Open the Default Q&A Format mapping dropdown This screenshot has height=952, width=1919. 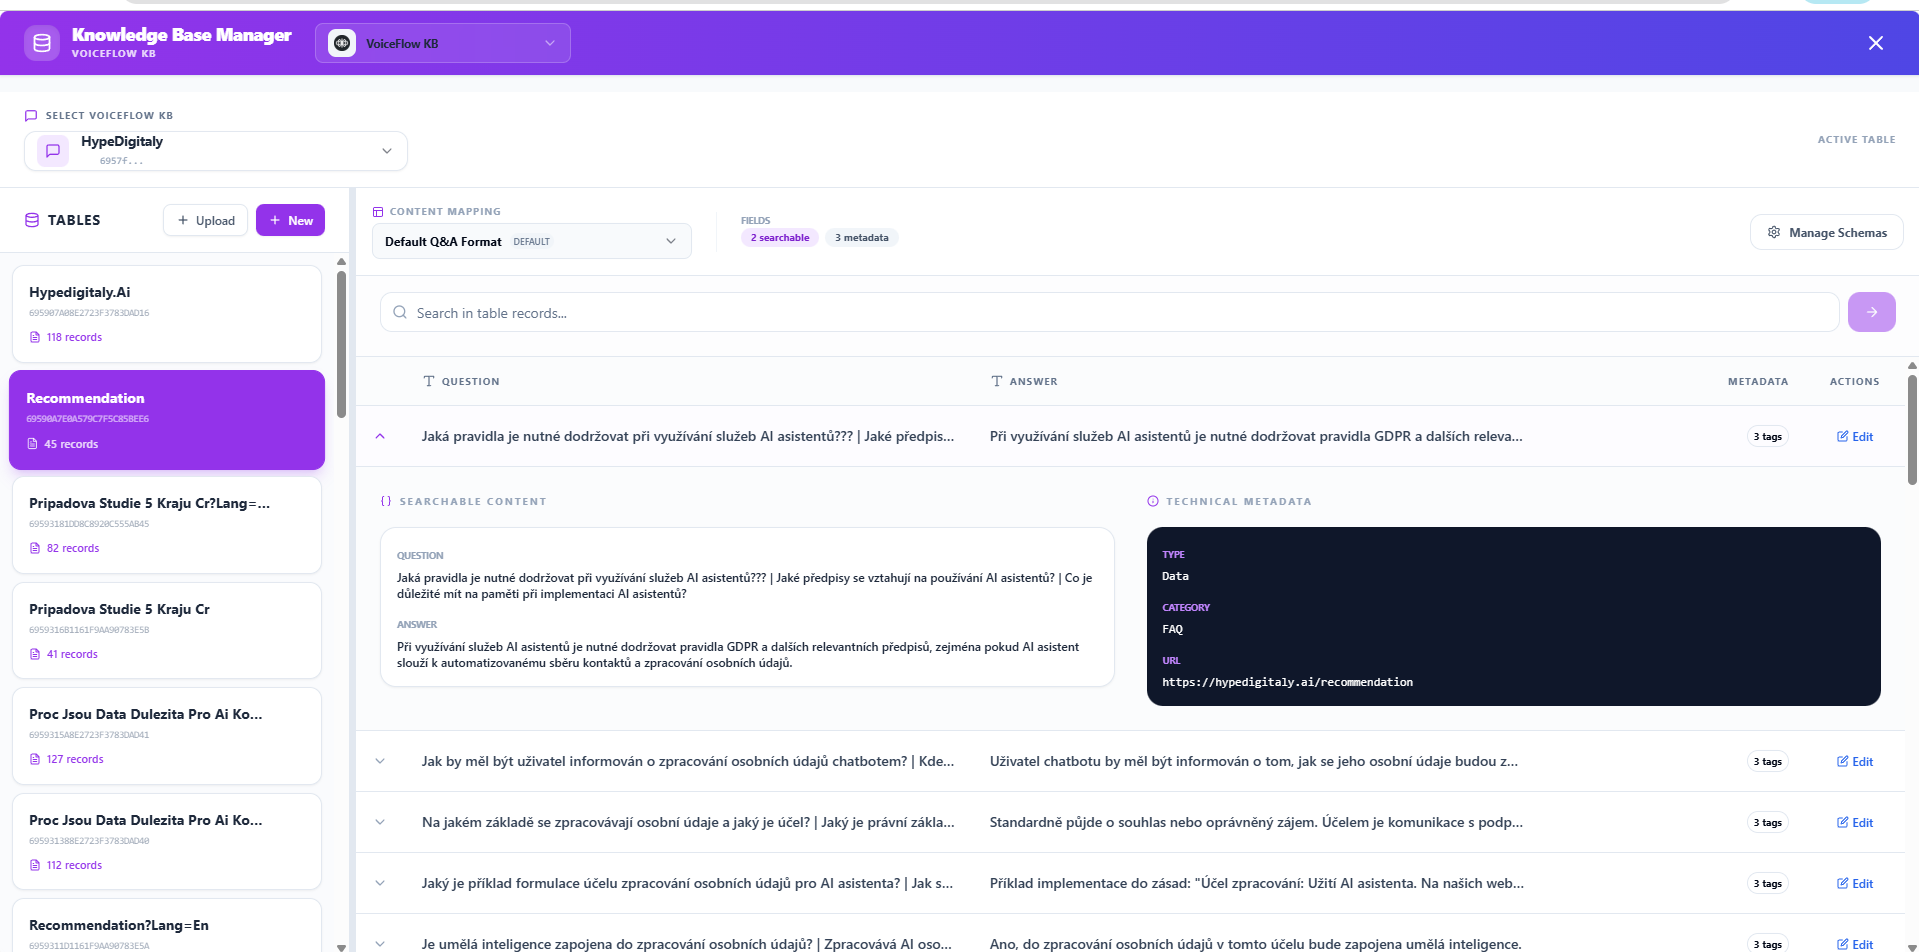tap(531, 240)
